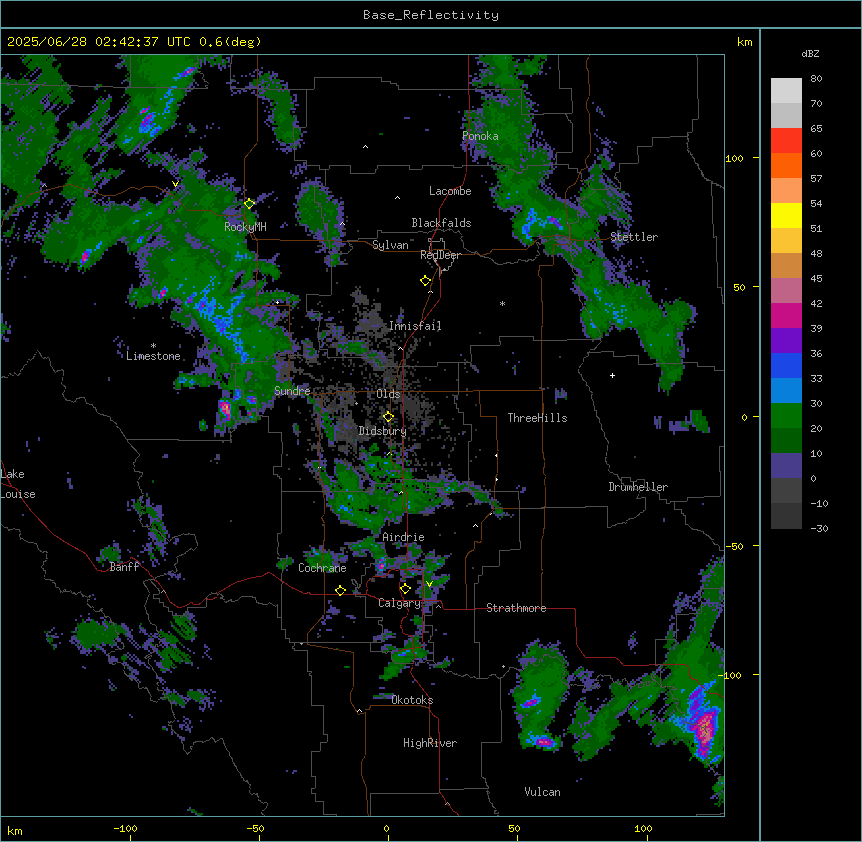Click the Airdrie label

point(403,537)
